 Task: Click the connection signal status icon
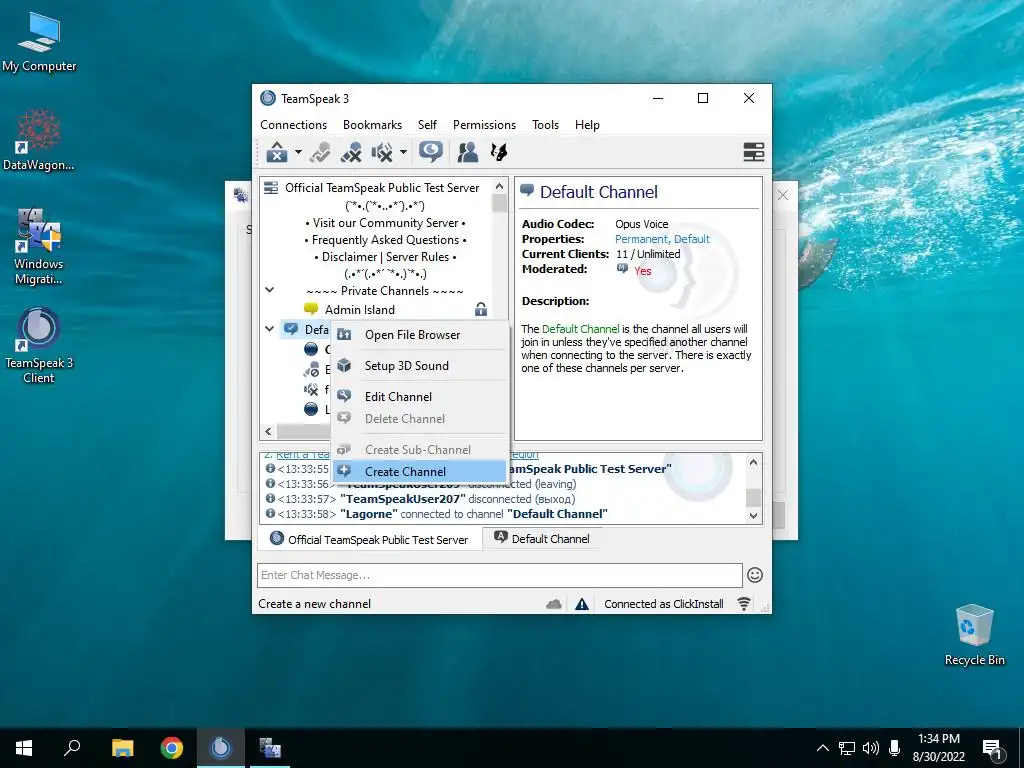tap(744, 604)
